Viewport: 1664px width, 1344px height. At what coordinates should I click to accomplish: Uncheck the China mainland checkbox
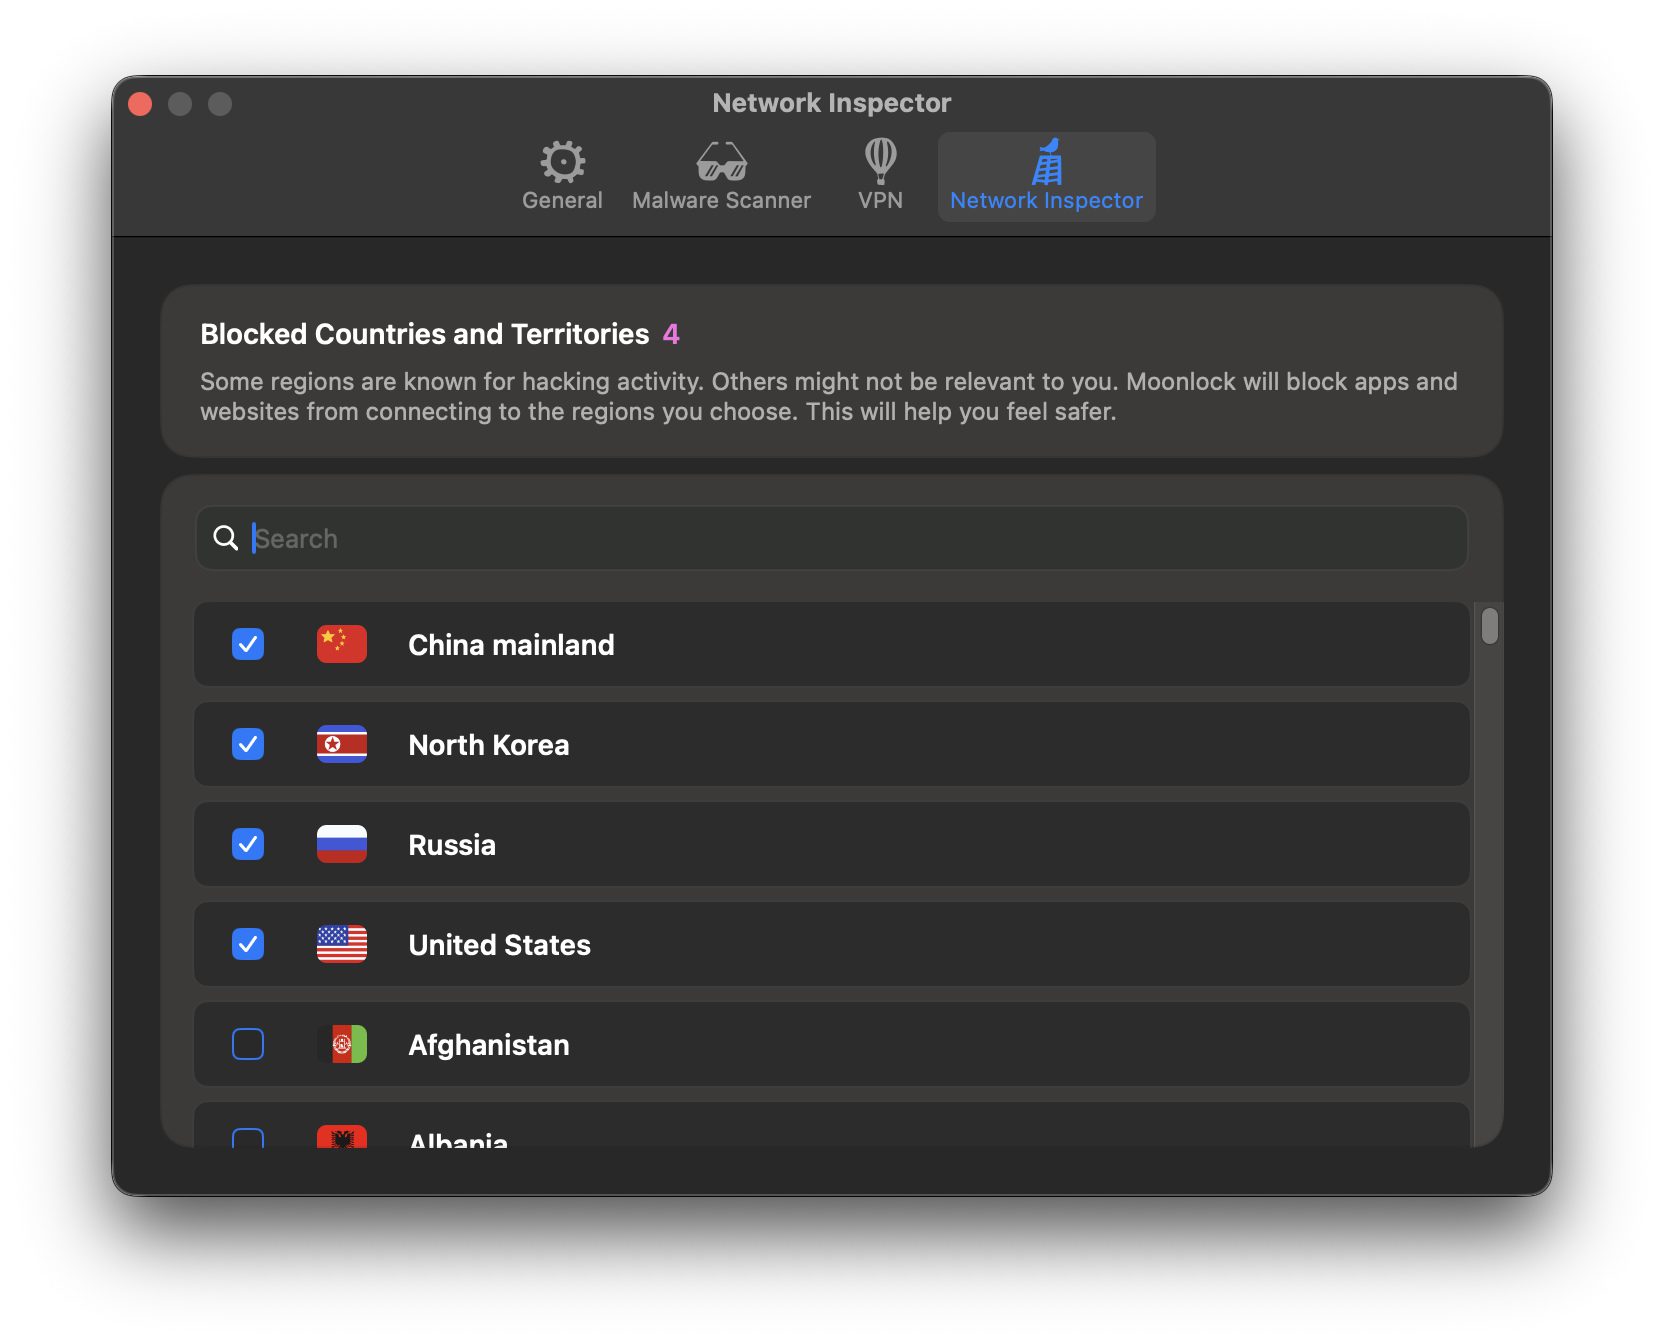pos(248,645)
